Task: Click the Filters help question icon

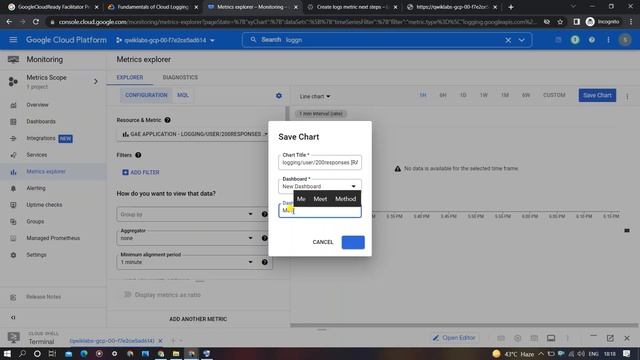Action: [138, 155]
